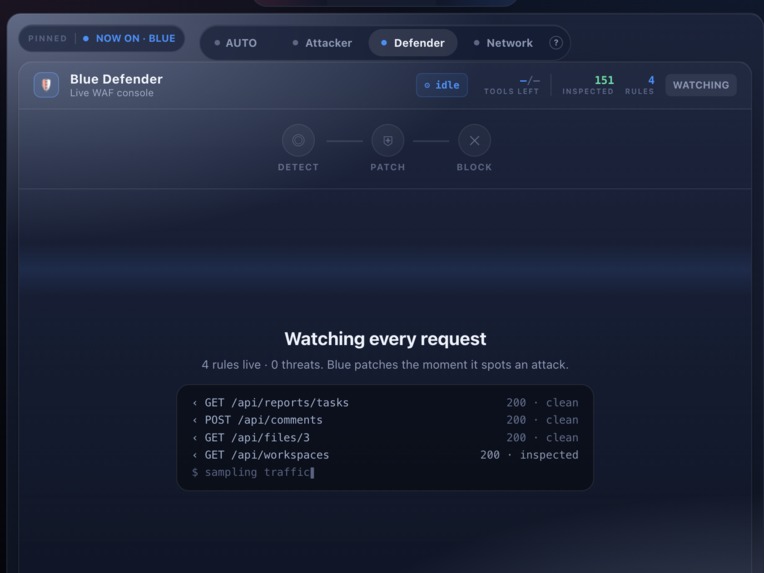Viewport: 764px width, 573px height.
Task: Switch to the Network tab
Action: pyautogui.click(x=503, y=43)
